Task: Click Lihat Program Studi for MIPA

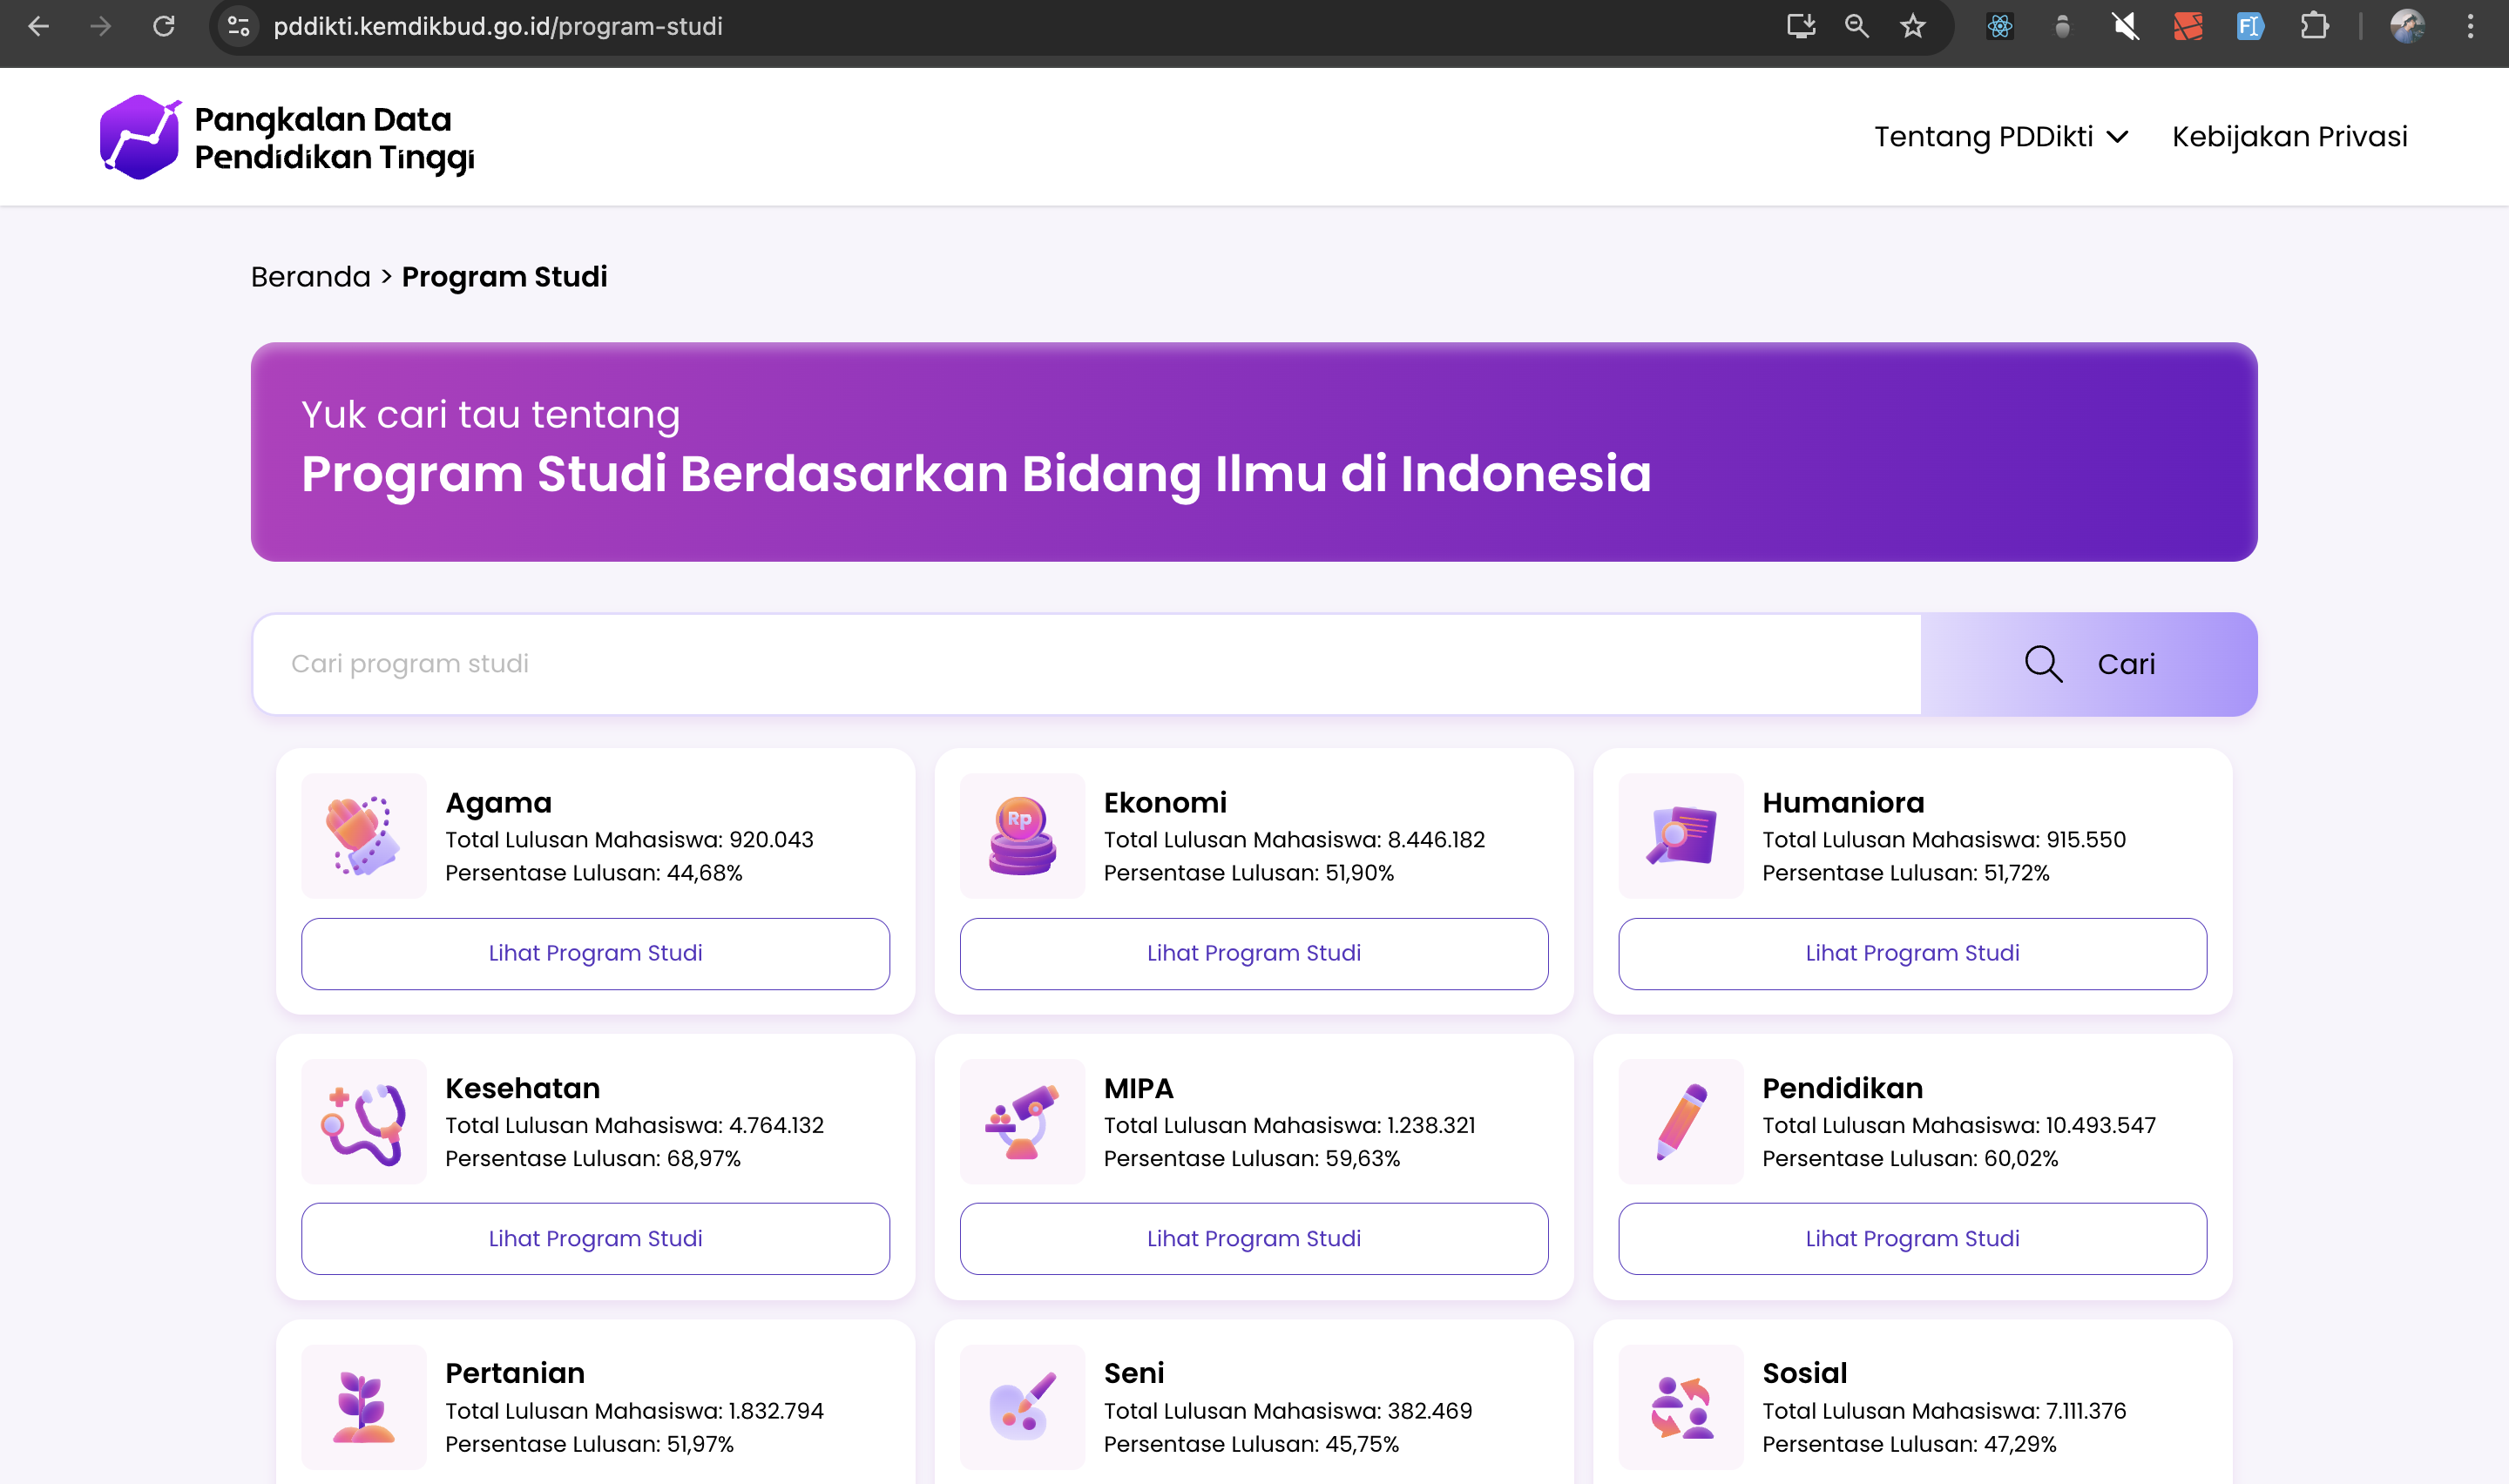Action: pyautogui.click(x=1254, y=1239)
